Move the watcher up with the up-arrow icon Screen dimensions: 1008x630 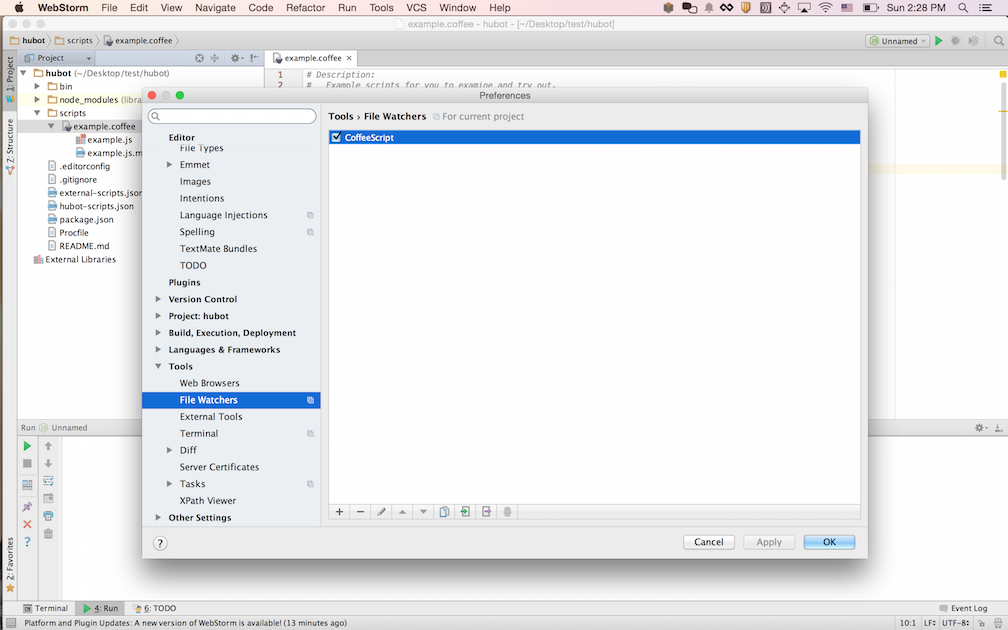pyautogui.click(x=402, y=512)
